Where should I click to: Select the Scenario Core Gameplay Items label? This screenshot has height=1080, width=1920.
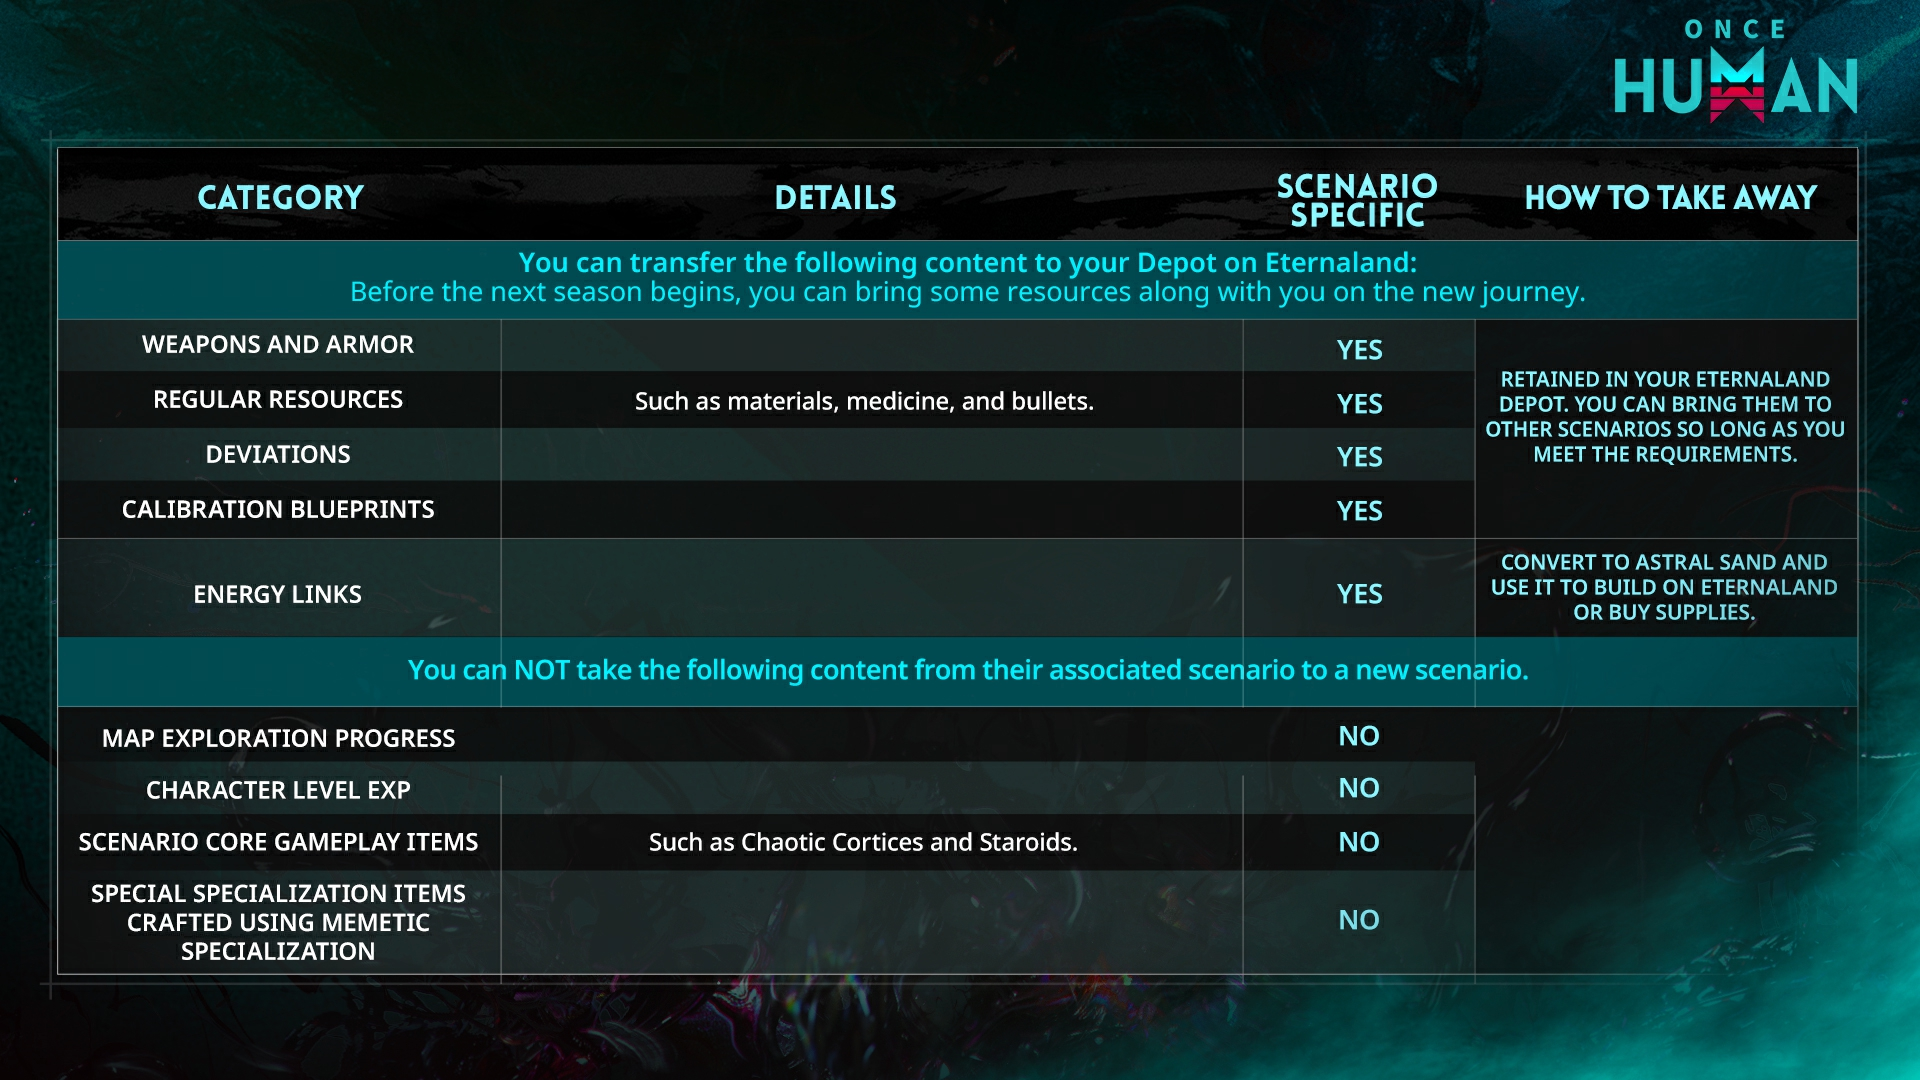click(x=278, y=843)
